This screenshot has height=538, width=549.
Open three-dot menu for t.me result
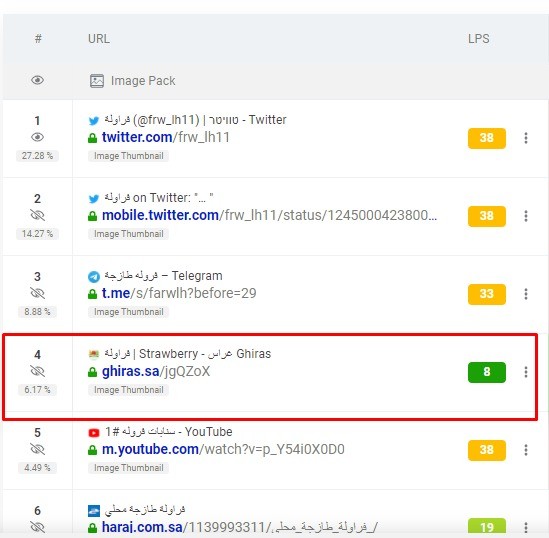(526, 294)
